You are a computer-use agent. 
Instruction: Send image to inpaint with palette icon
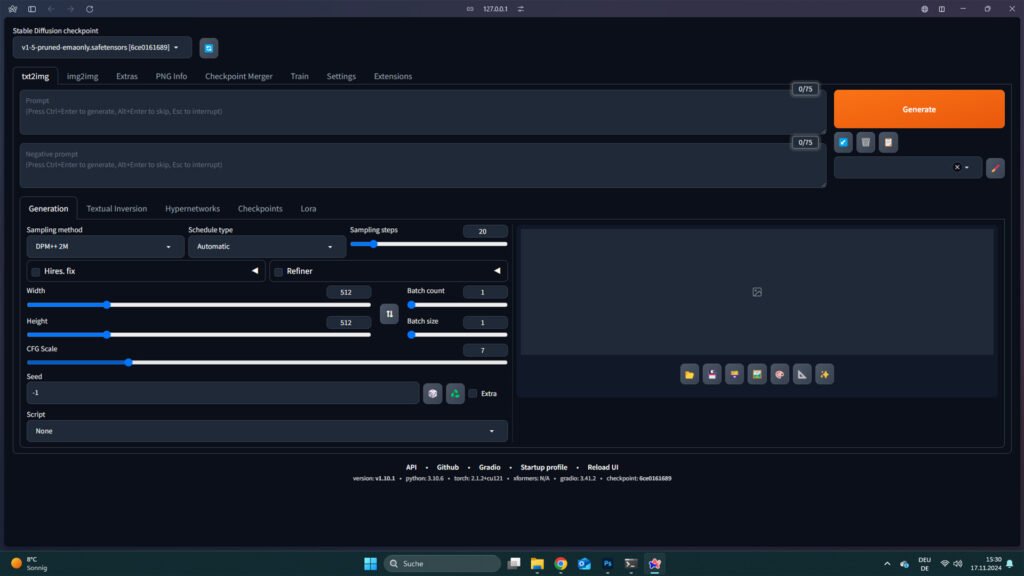(x=779, y=374)
